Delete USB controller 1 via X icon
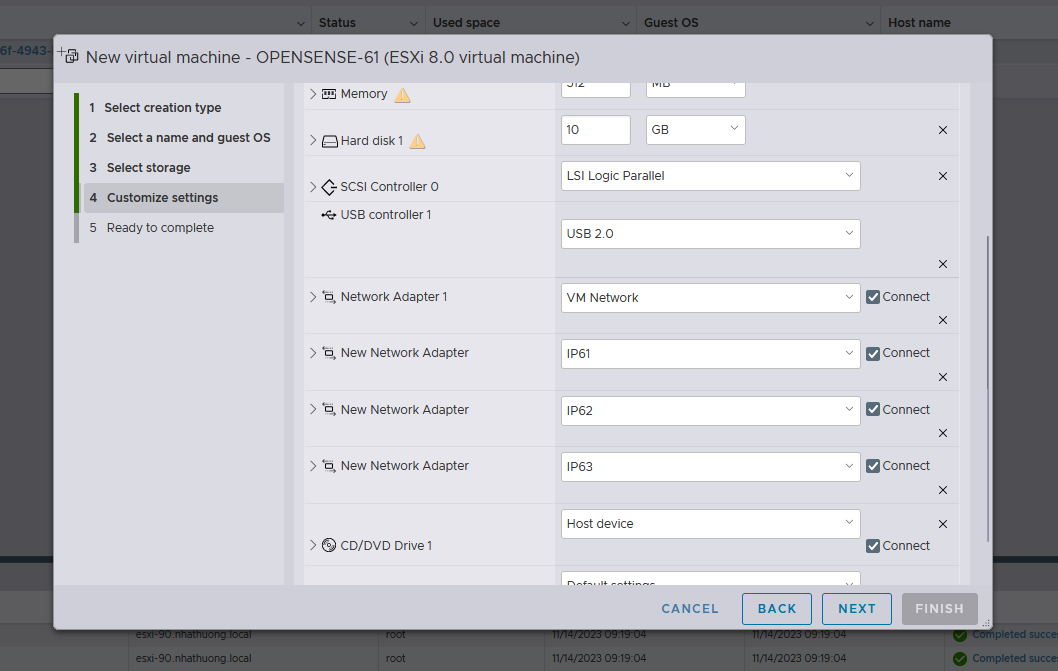 click(x=942, y=264)
